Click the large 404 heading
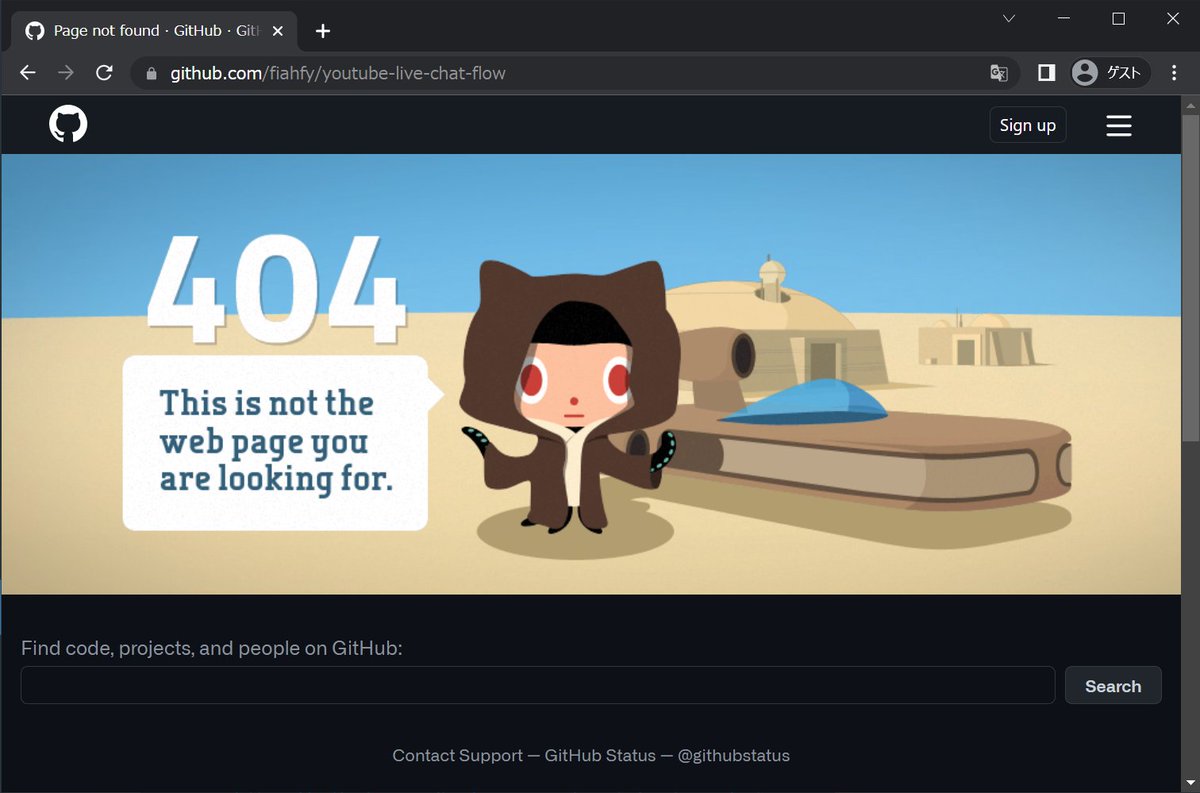The width and height of the screenshot is (1200, 793). pos(276,289)
